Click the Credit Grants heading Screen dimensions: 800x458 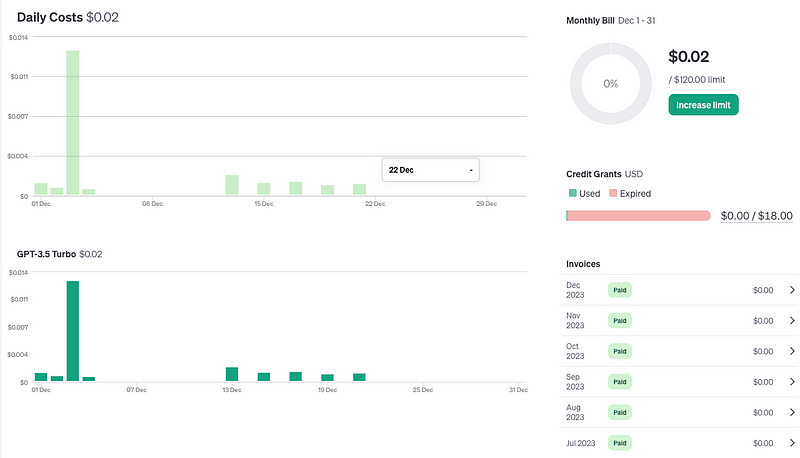point(594,174)
